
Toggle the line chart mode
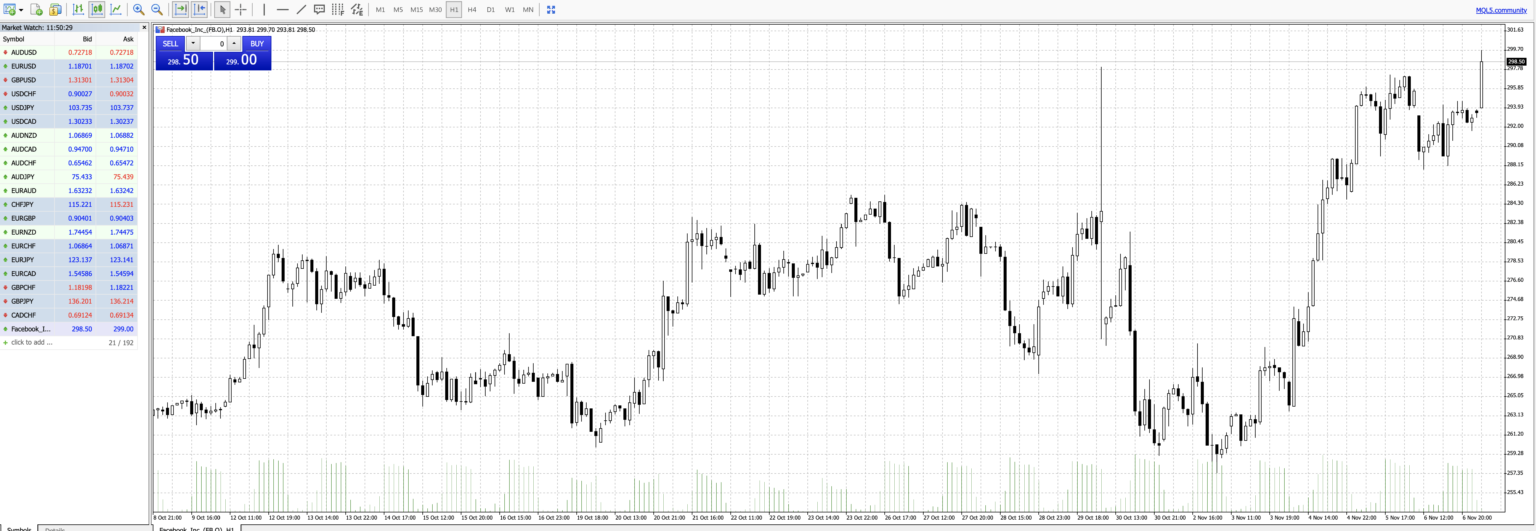click(116, 9)
